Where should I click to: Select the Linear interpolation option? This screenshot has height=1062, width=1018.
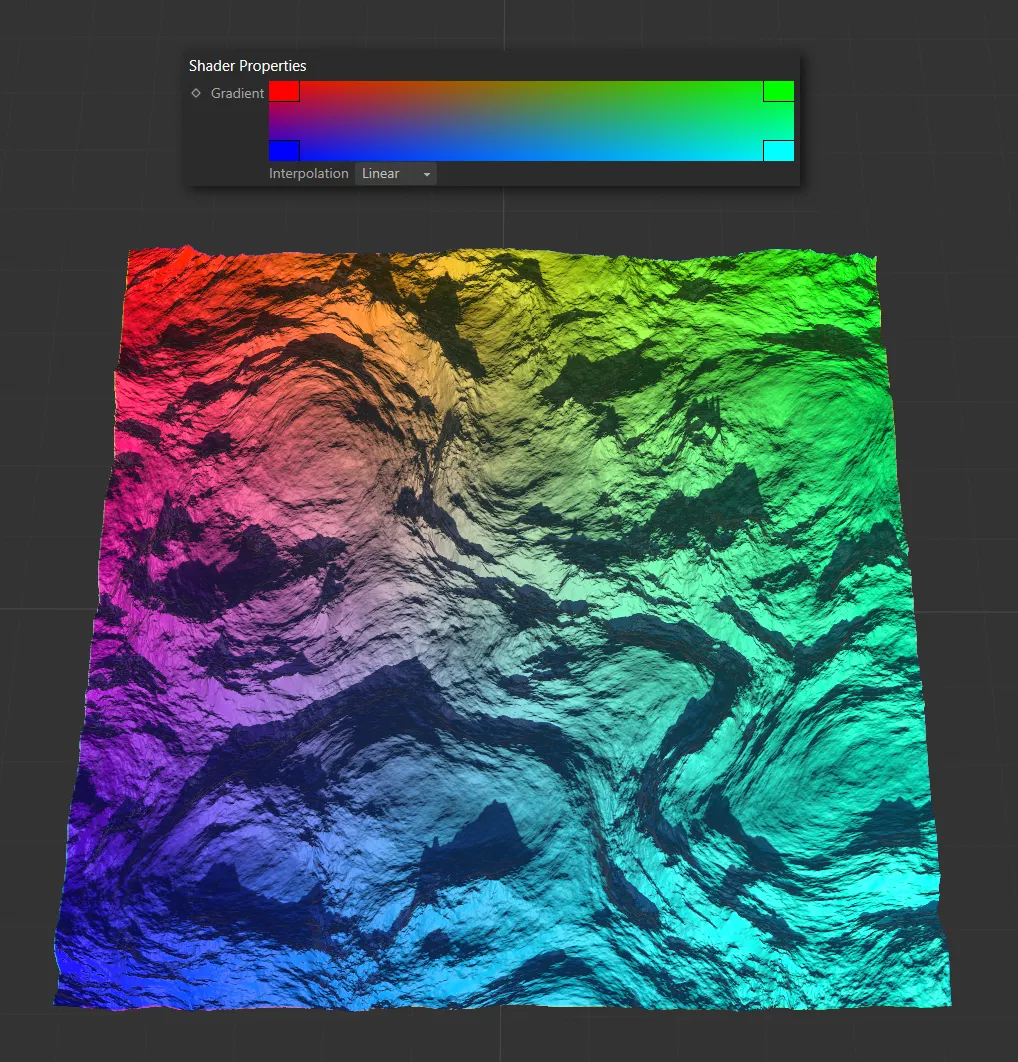click(x=380, y=173)
